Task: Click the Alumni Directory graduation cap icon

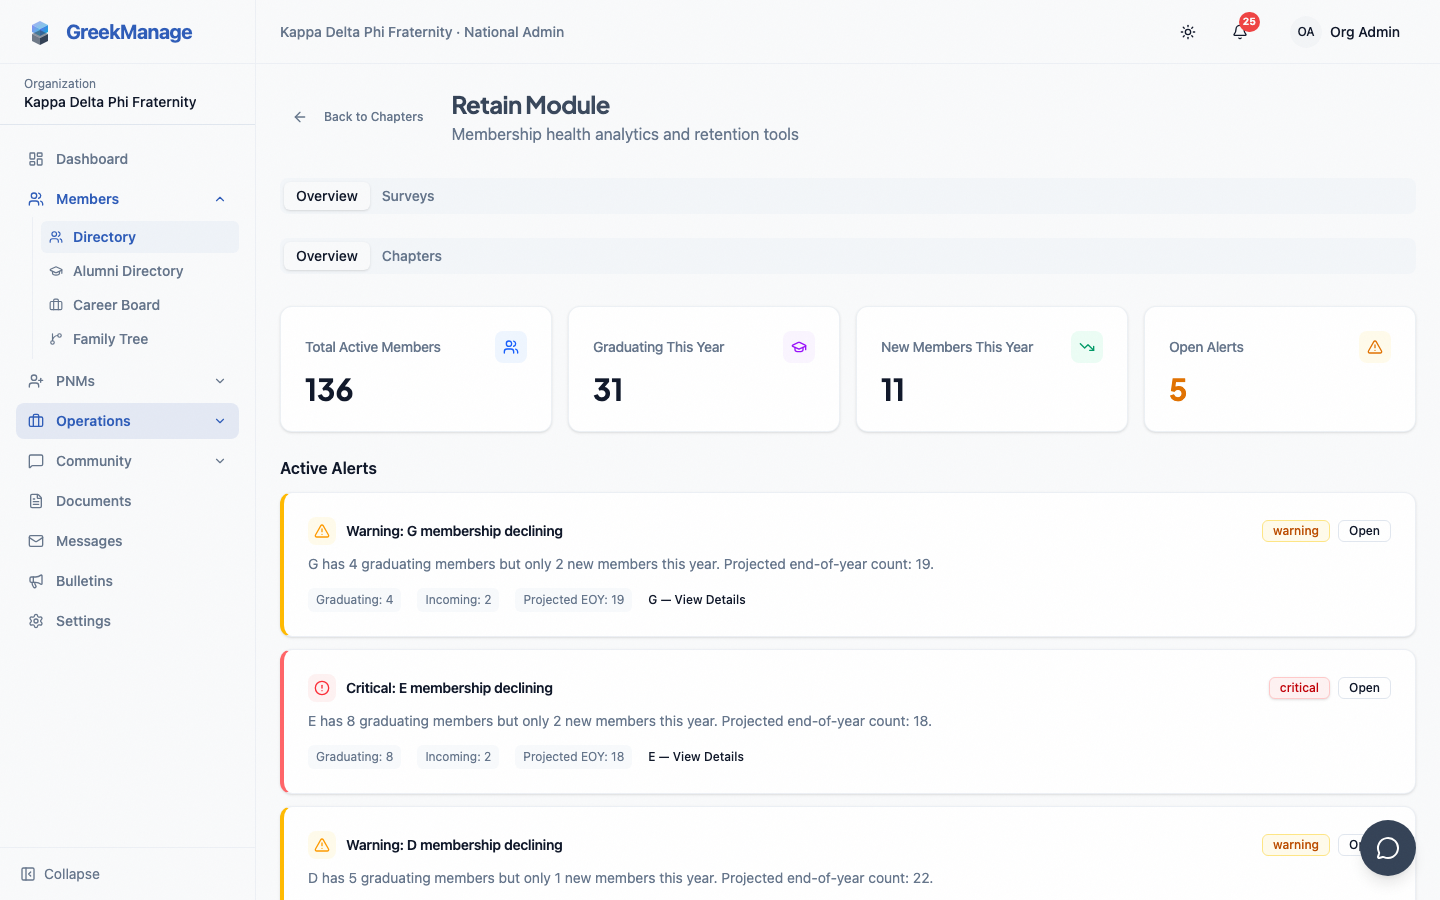Action: click(56, 271)
